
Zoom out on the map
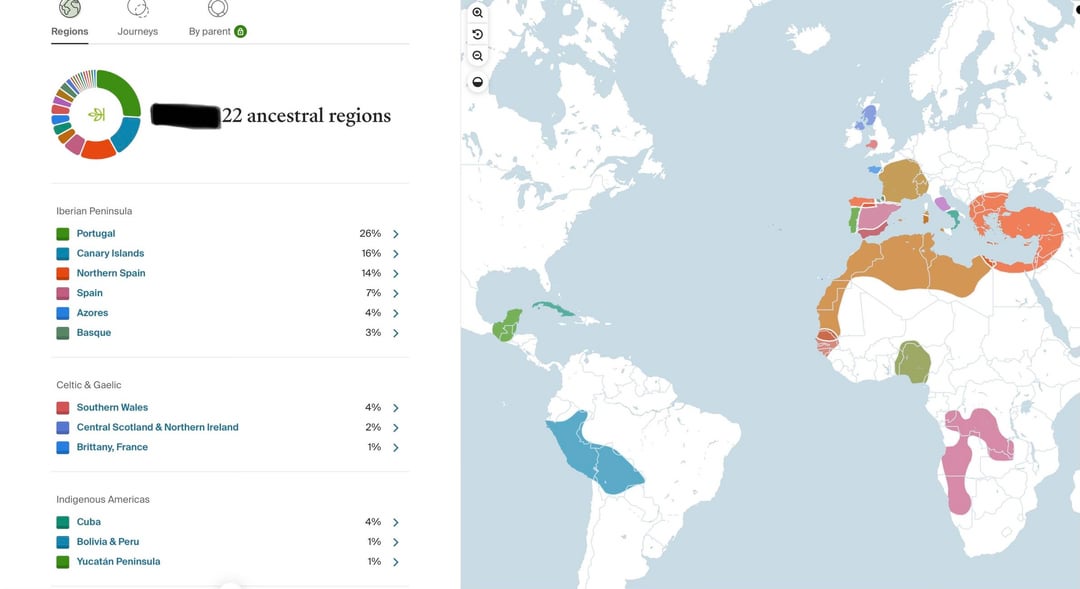pos(478,57)
